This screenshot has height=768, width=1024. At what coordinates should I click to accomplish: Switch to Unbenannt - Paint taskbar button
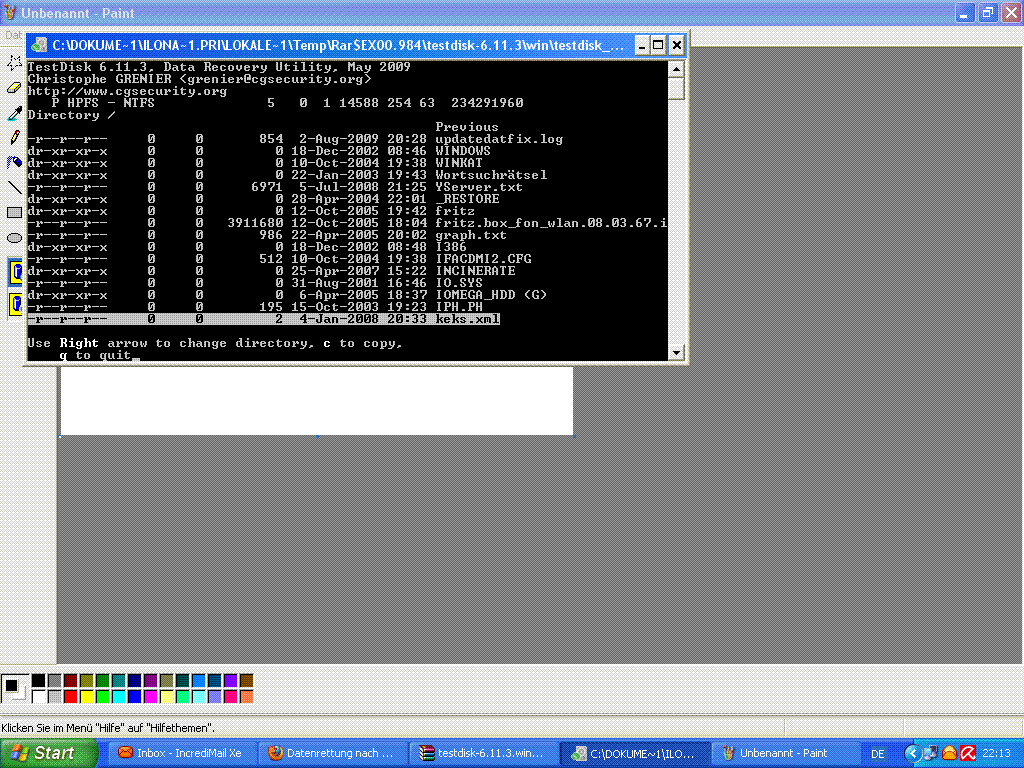pos(786,753)
